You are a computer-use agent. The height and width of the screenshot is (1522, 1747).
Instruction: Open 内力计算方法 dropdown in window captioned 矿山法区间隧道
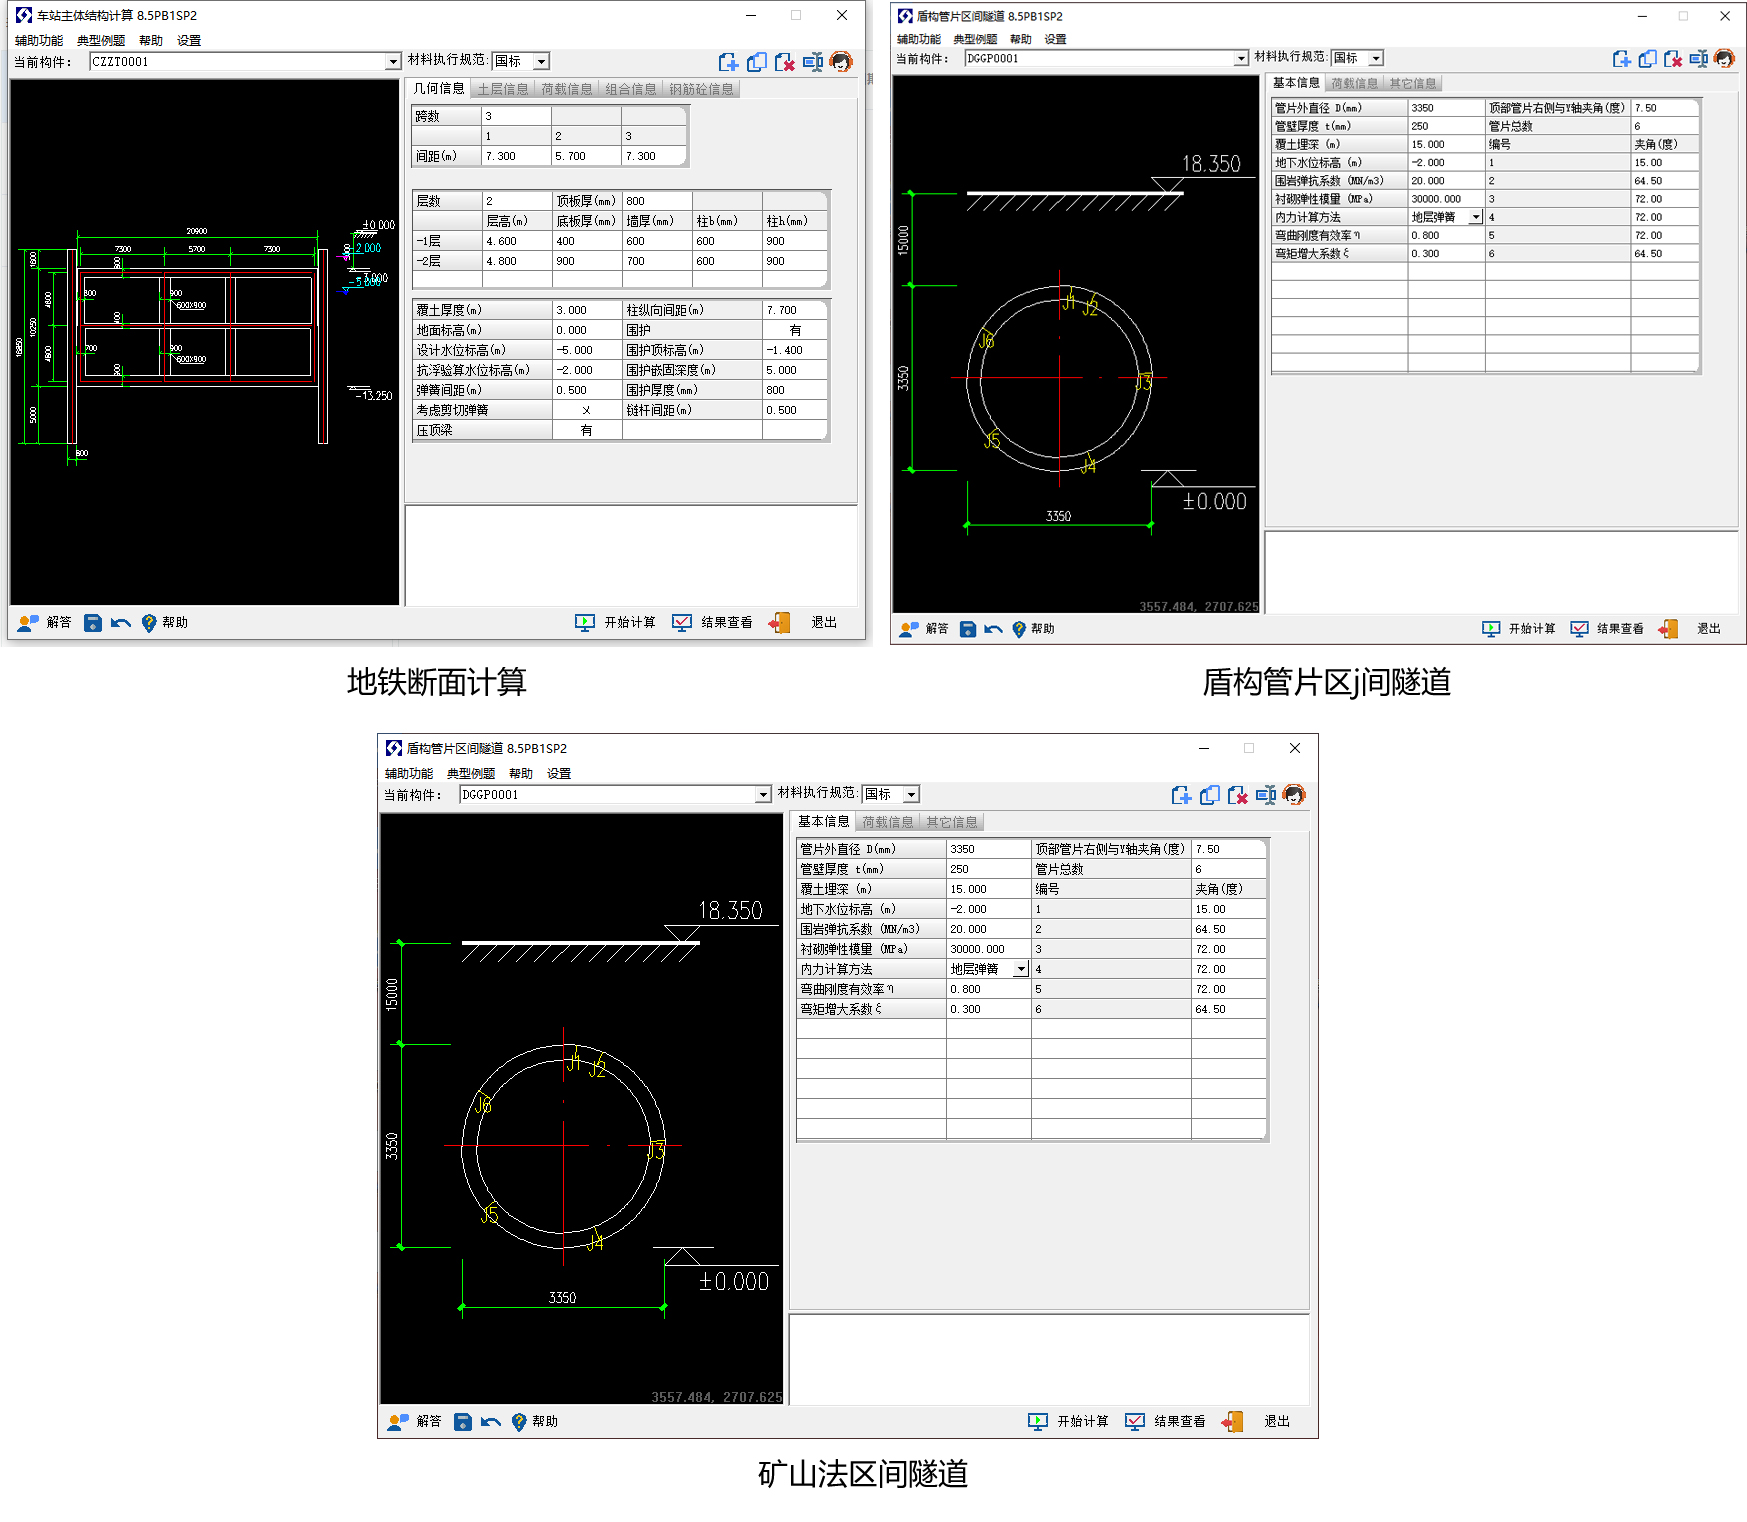point(1020,969)
